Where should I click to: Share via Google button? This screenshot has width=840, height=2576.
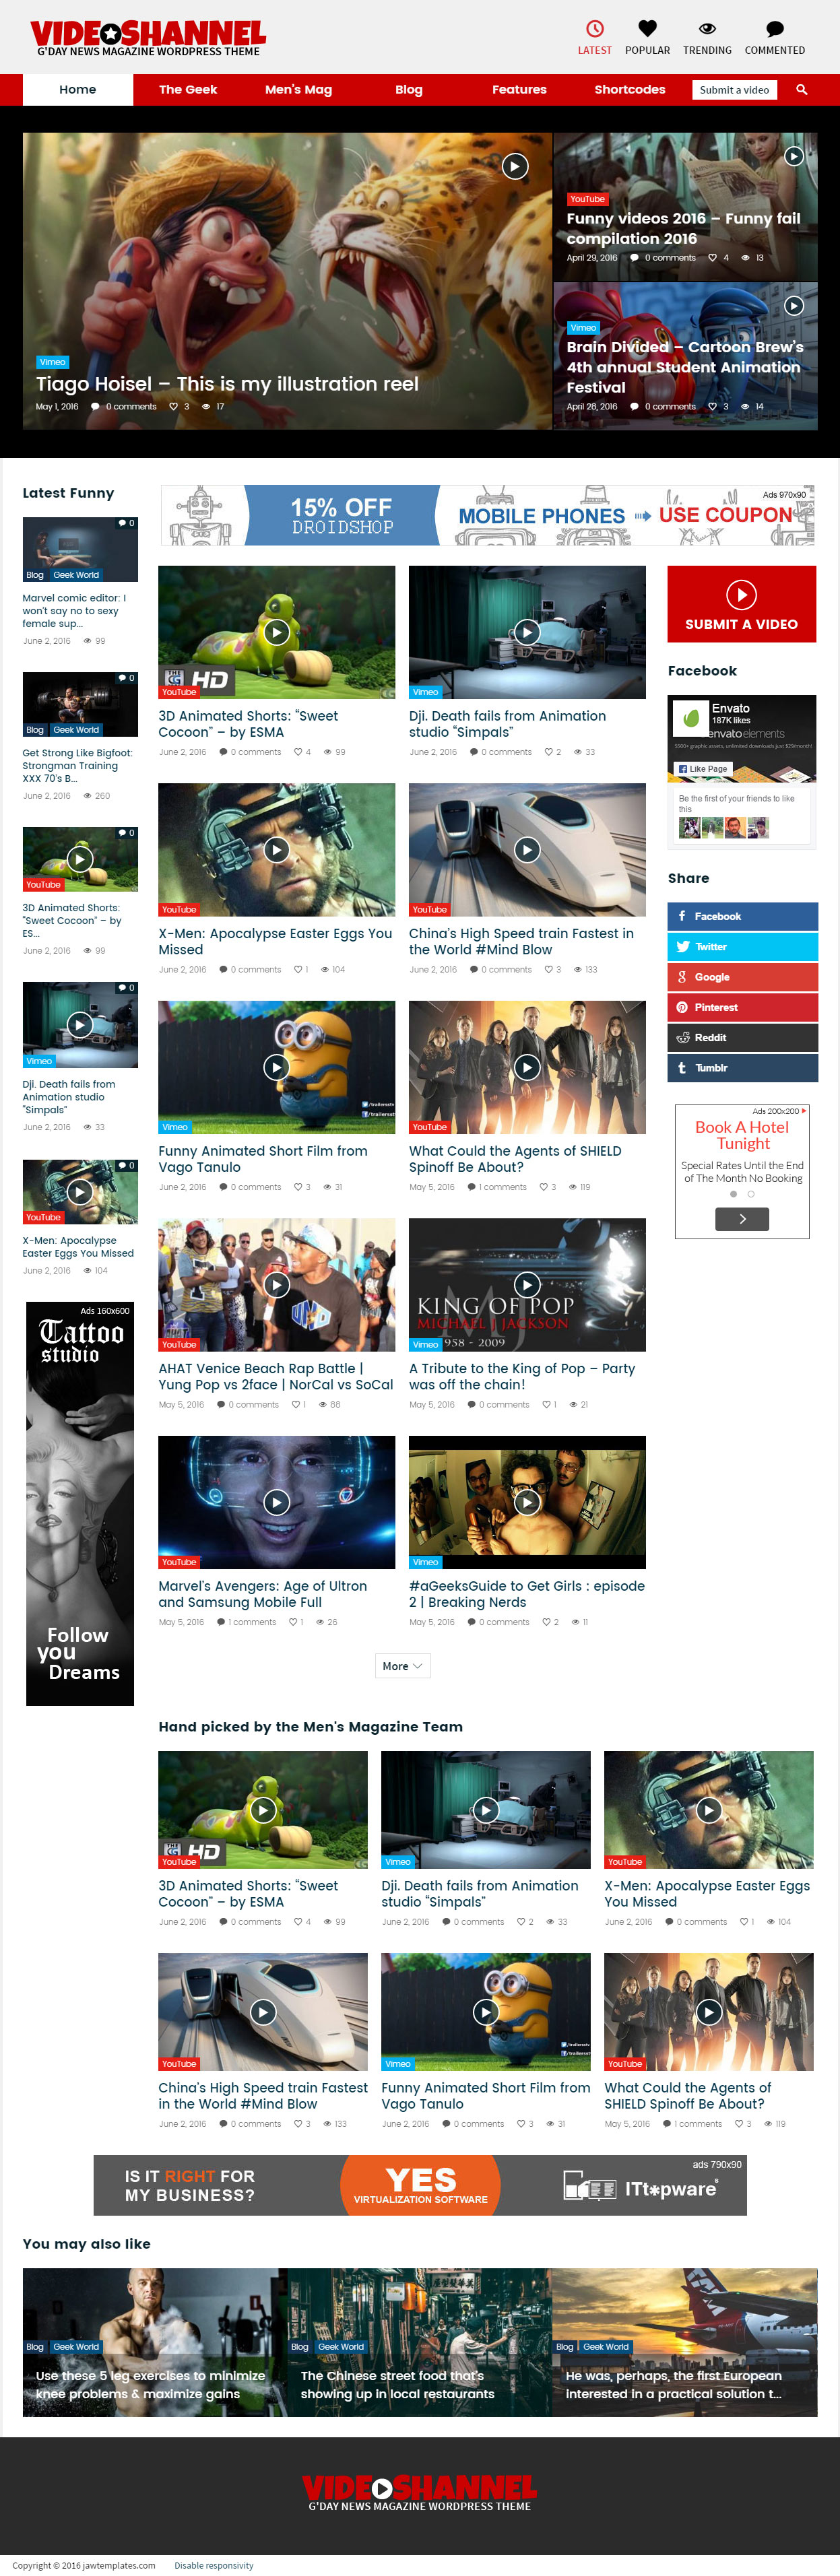[742, 977]
